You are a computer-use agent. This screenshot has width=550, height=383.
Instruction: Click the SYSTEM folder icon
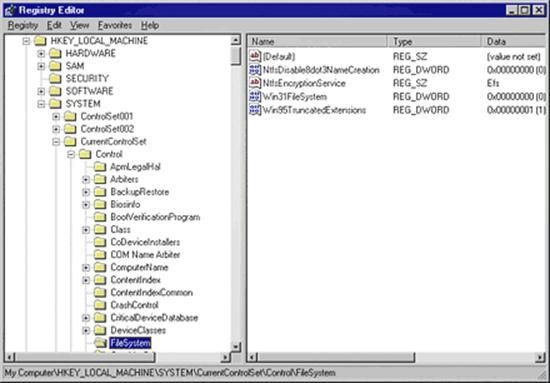tap(55, 104)
